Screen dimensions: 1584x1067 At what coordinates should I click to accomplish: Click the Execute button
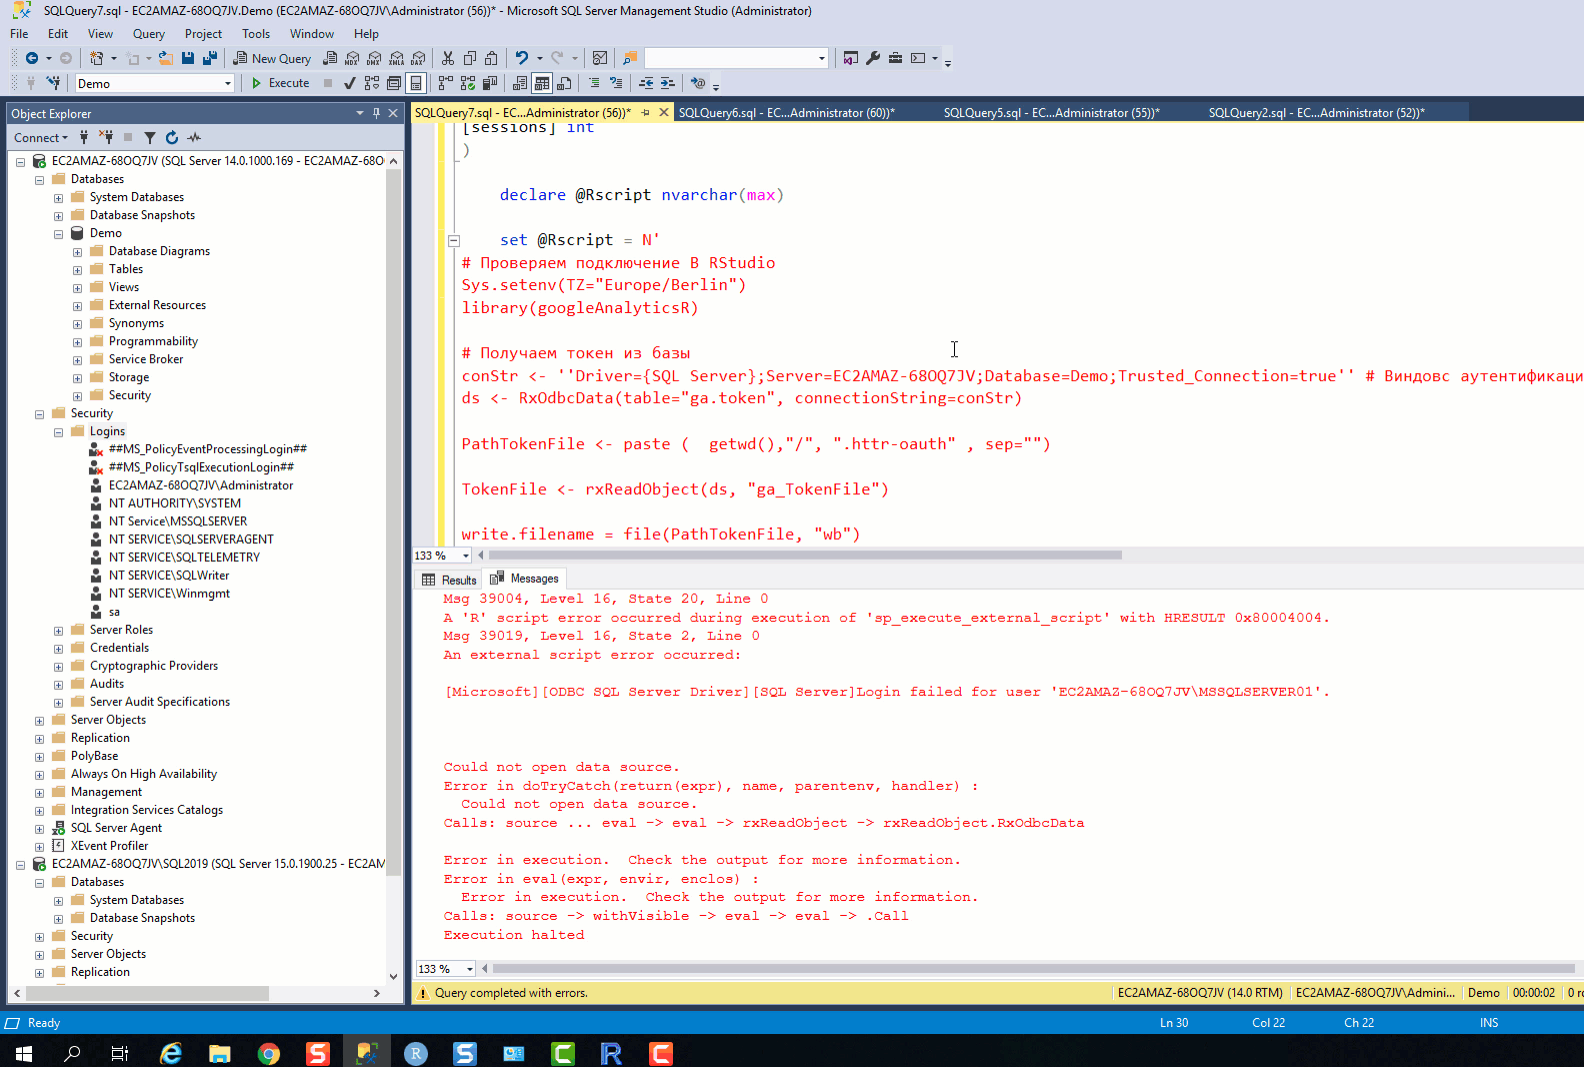[280, 83]
